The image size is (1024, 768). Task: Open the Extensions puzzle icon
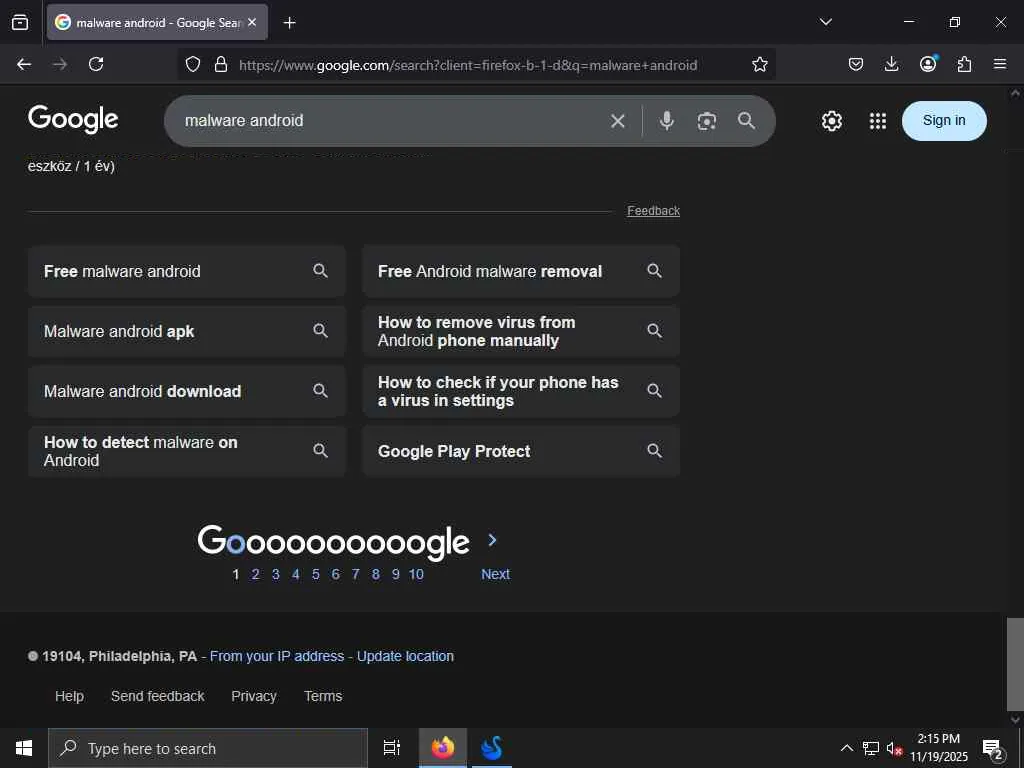coord(964,64)
